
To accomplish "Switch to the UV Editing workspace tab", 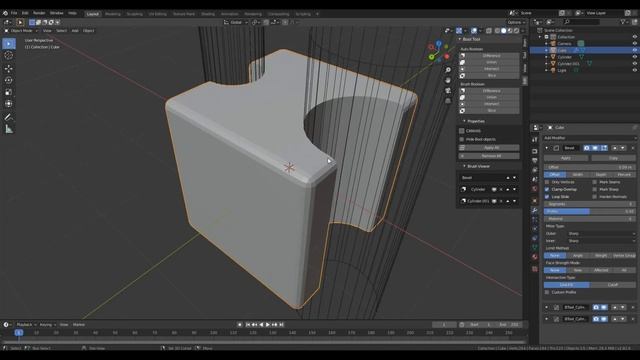I will coord(158,14).
